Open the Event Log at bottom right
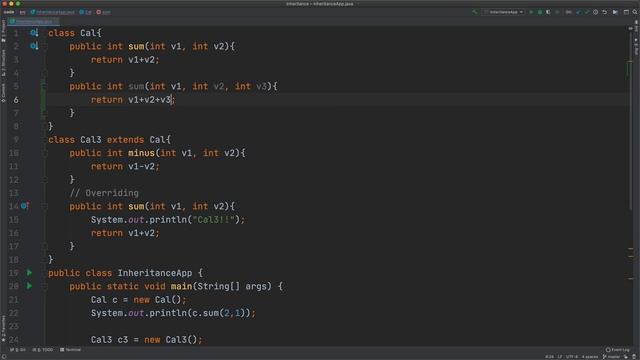This screenshot has height=360, width=640. [618, 350]
